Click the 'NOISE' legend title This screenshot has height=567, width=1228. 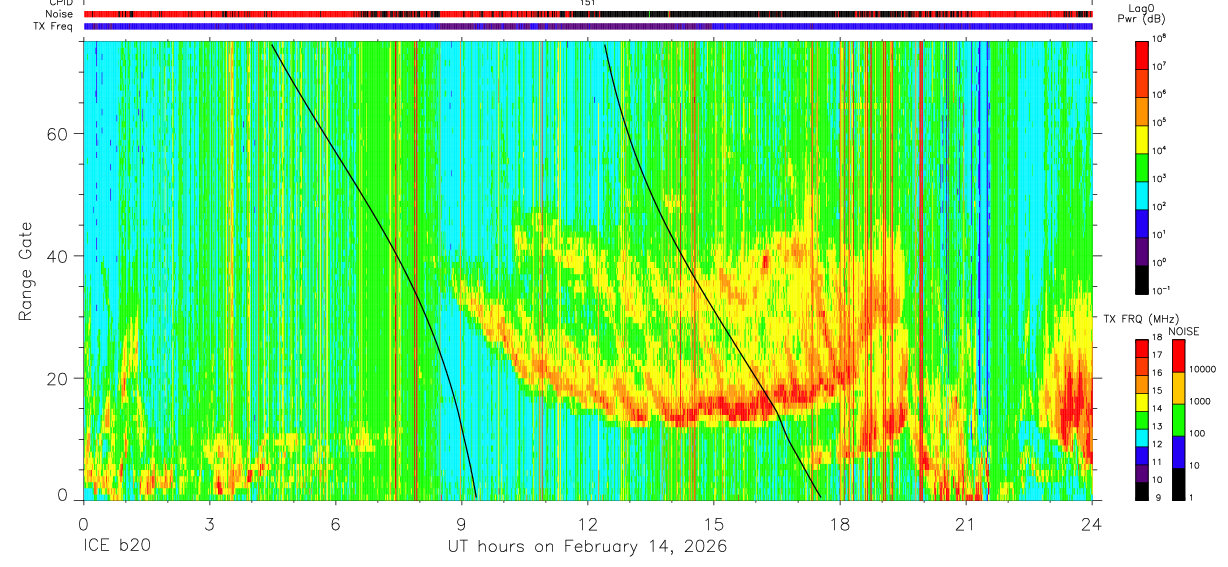1184,330
